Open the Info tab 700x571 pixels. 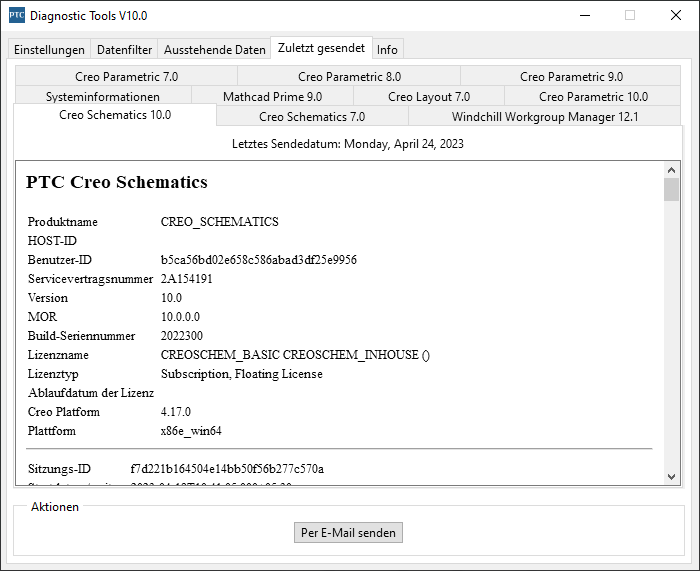(x=387, y=50)
